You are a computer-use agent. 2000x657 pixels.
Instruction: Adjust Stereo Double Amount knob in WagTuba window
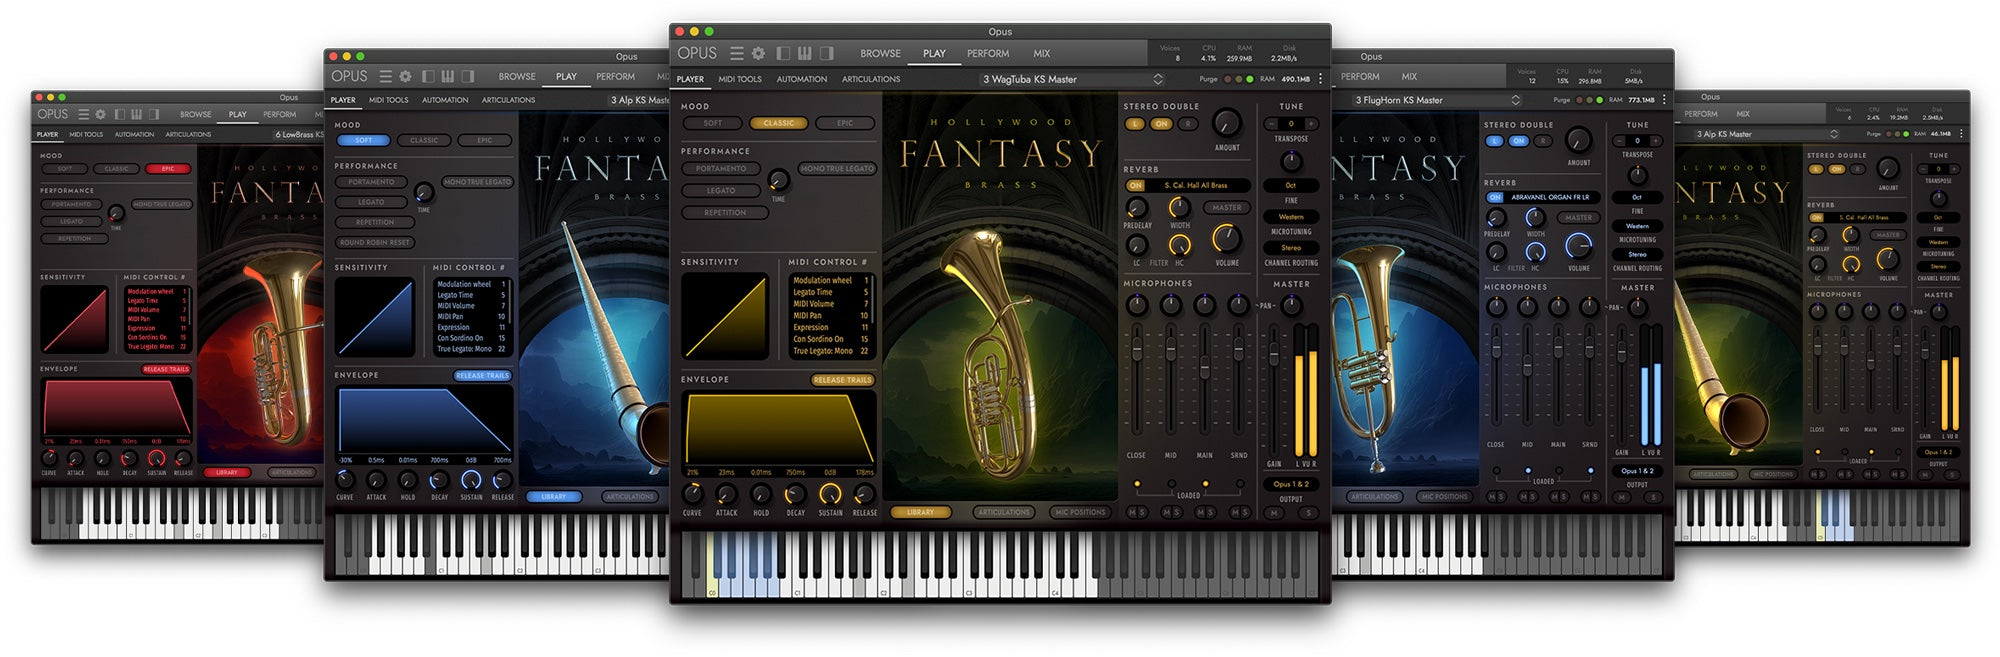[1227, 123]
